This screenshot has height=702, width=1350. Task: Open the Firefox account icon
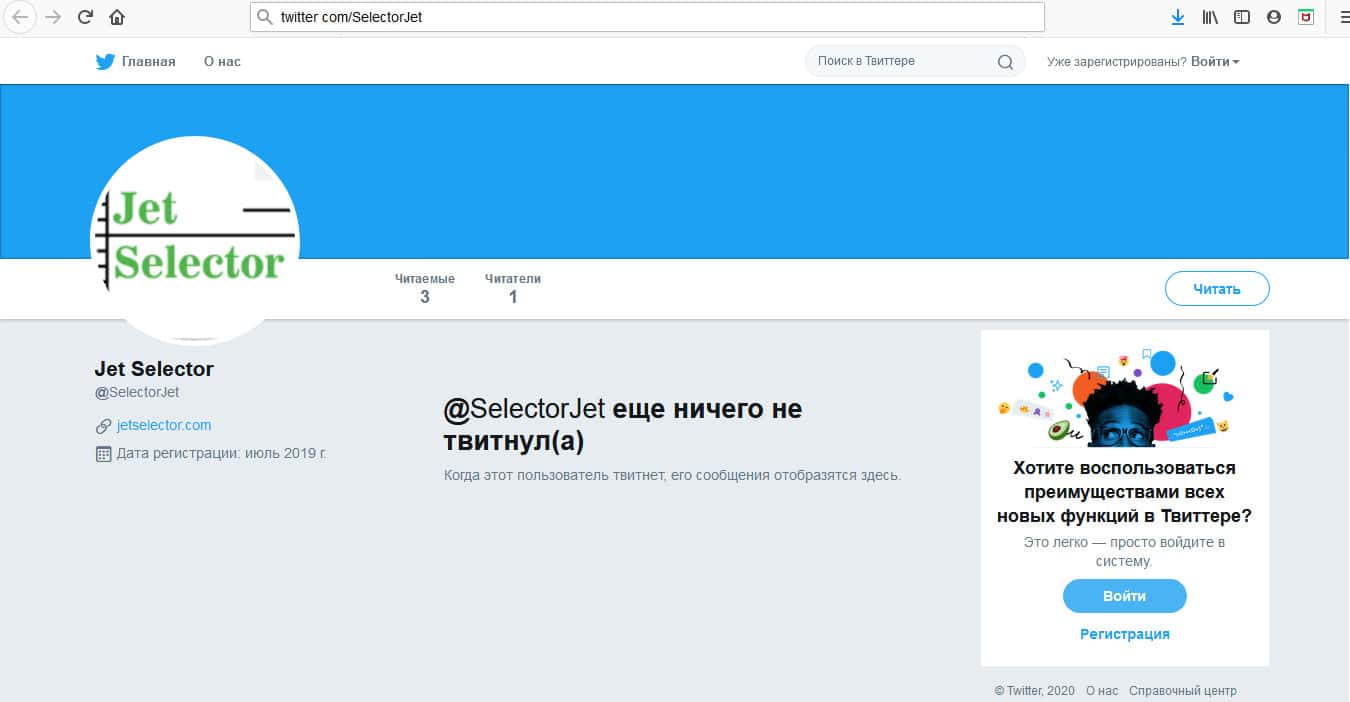[1274, 17]
